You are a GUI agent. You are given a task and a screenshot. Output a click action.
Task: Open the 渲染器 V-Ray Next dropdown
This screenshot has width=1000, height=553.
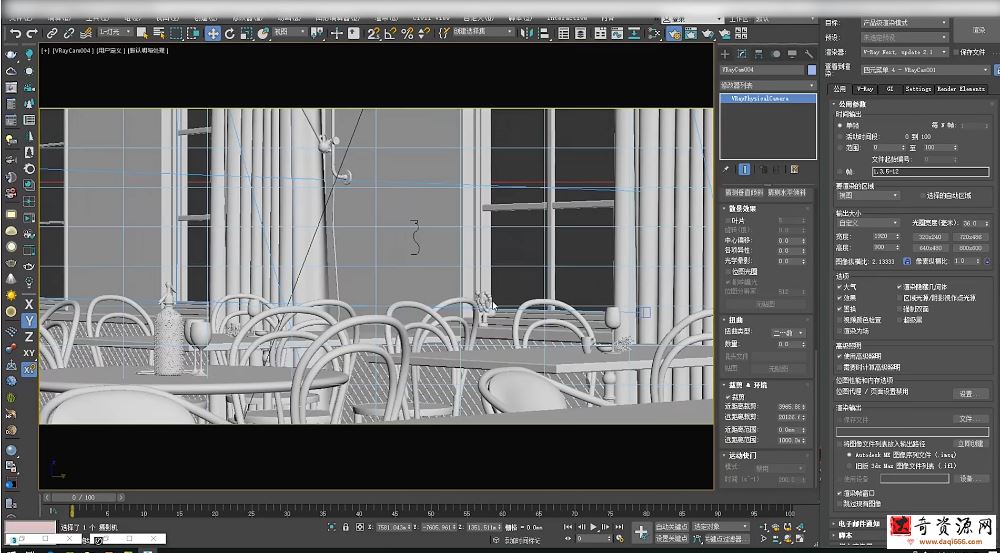903,52
